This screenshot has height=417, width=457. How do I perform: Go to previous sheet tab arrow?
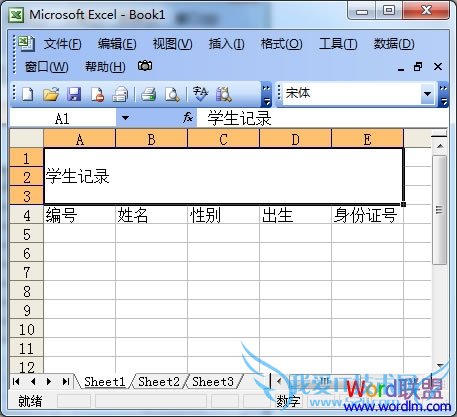click(x=33, y=381)
